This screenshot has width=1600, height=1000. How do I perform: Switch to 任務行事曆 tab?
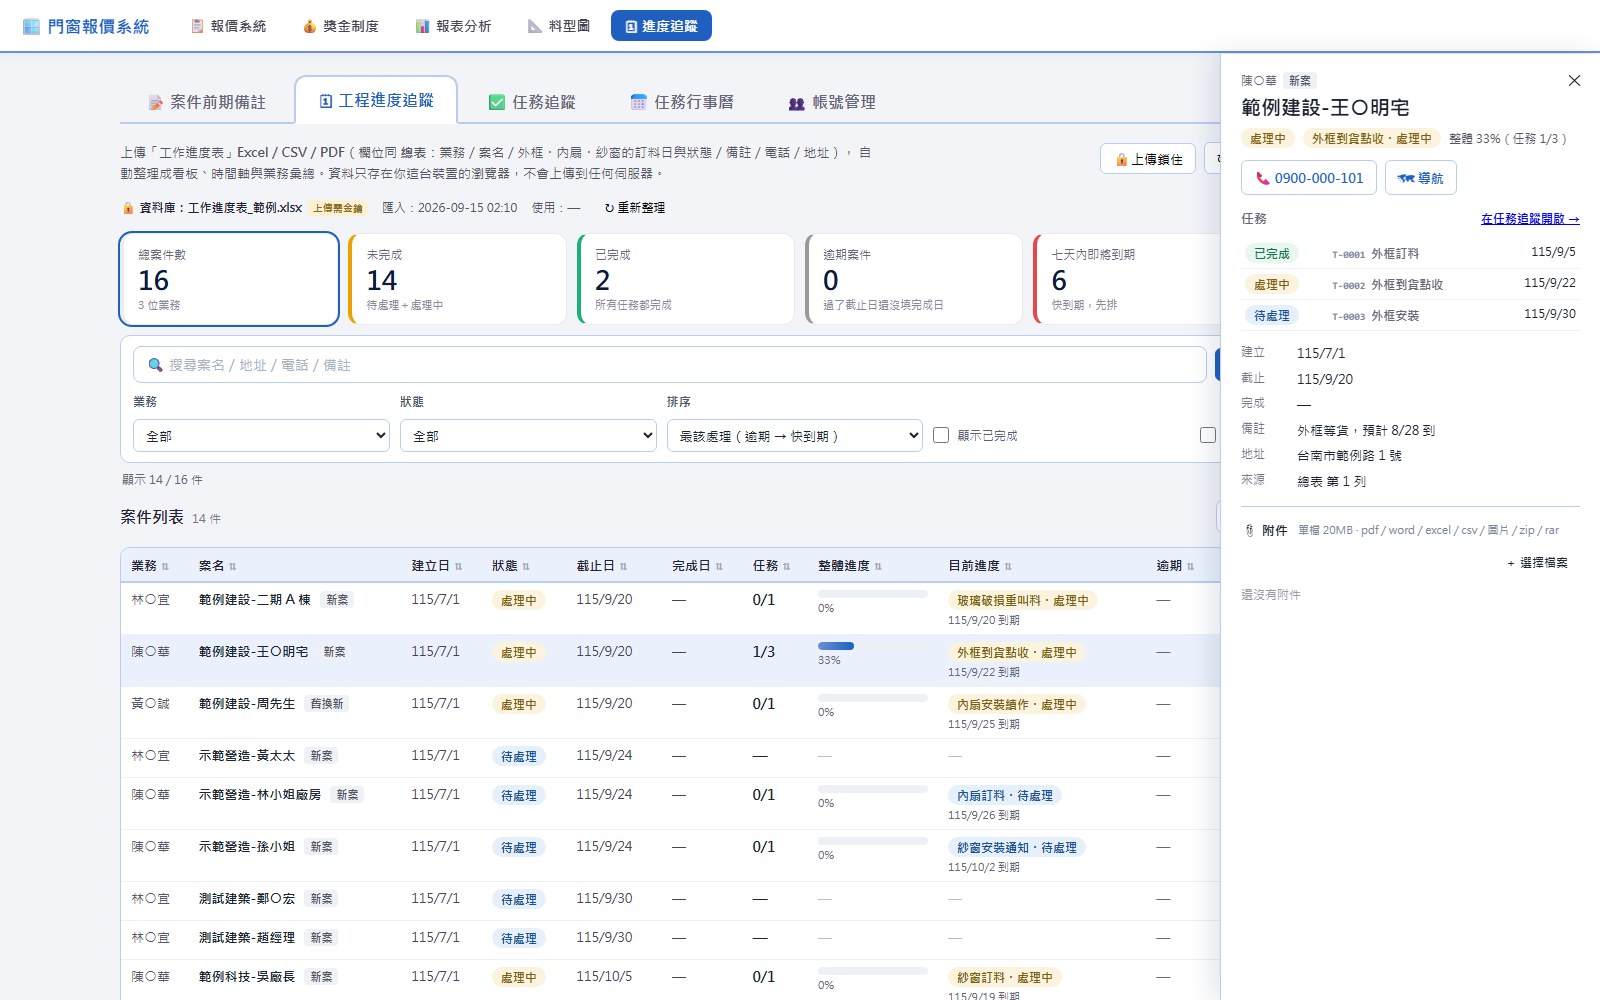click(681, 102)
